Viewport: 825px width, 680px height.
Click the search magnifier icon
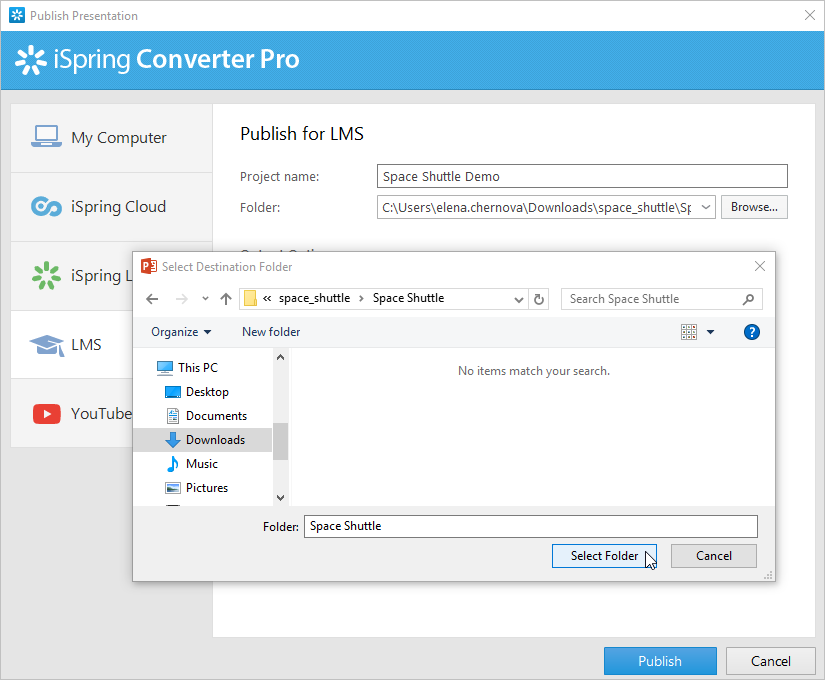[748, 299]
